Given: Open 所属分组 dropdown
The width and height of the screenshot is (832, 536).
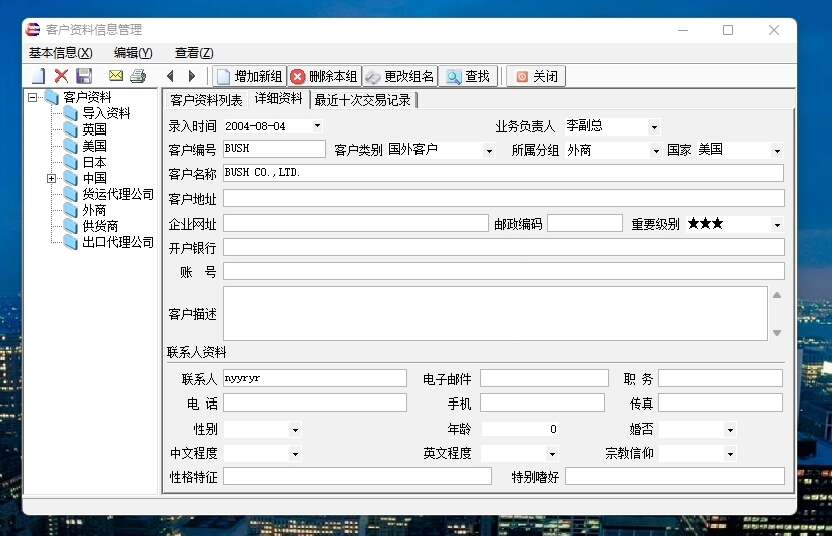Looking at the screenshot, I should pos(656,151).
